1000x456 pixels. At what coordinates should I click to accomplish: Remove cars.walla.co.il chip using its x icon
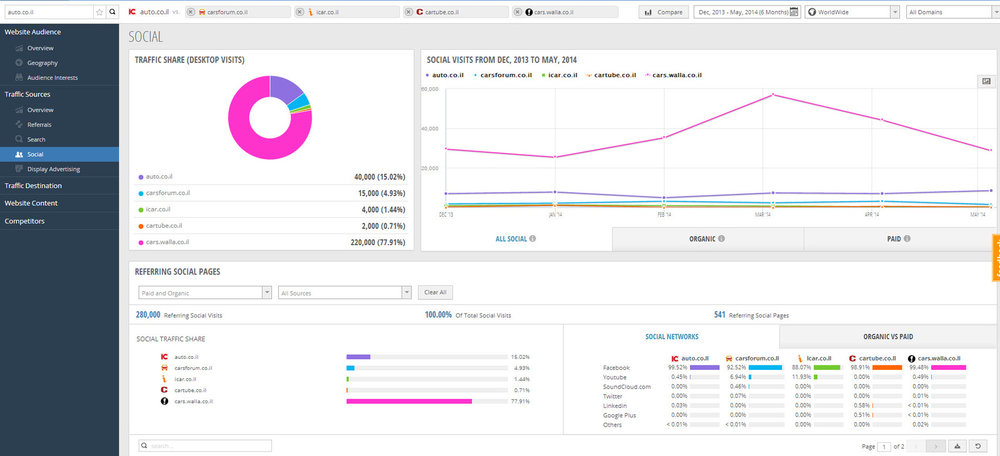coord(517,12)
